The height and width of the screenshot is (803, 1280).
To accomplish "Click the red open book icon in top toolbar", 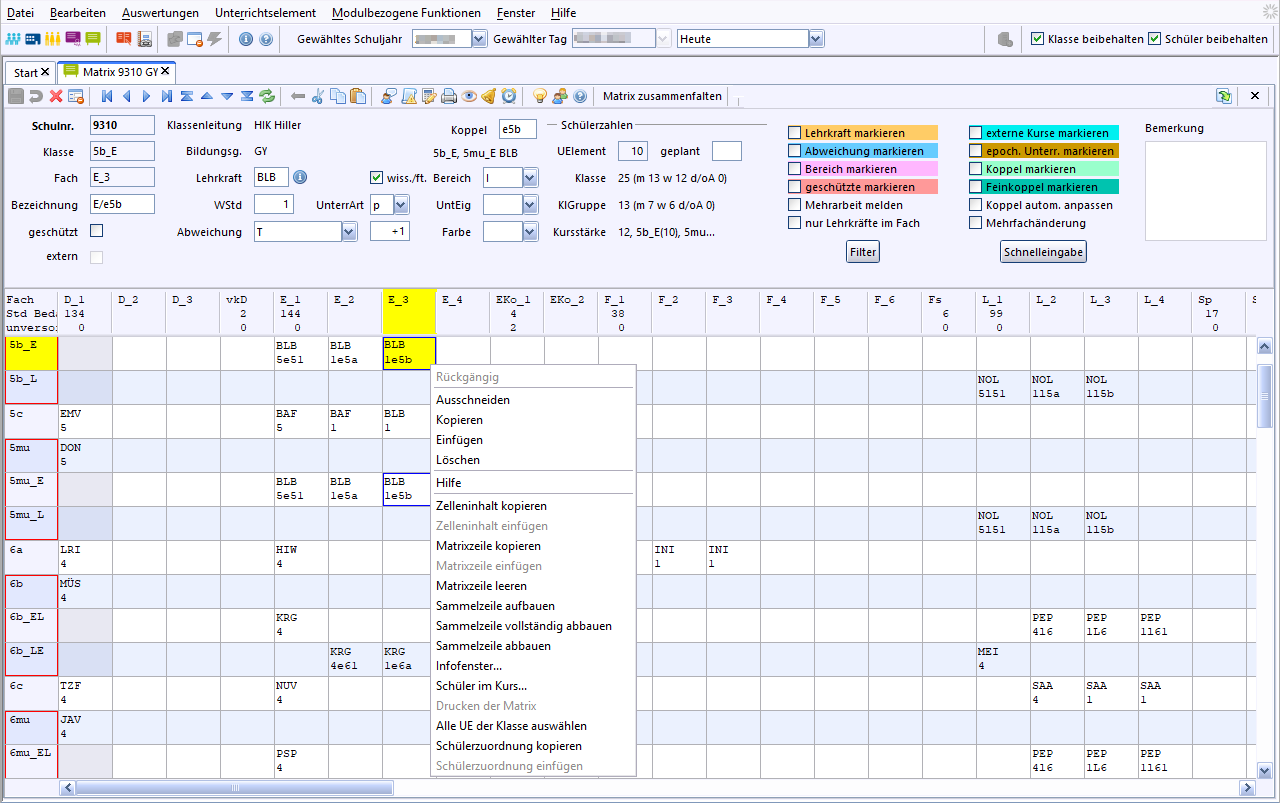I will (x=124, y=39).
